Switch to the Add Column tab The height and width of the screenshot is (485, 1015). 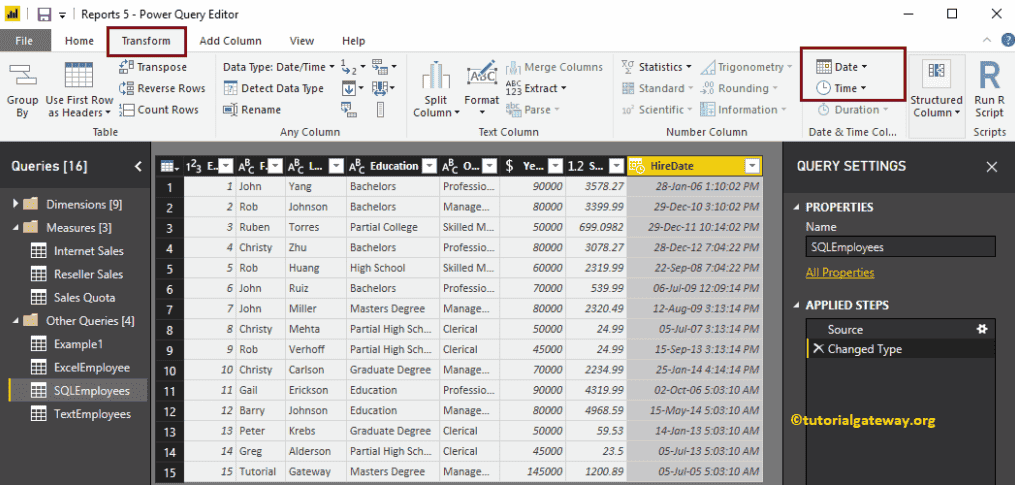(x=230, y=41)
